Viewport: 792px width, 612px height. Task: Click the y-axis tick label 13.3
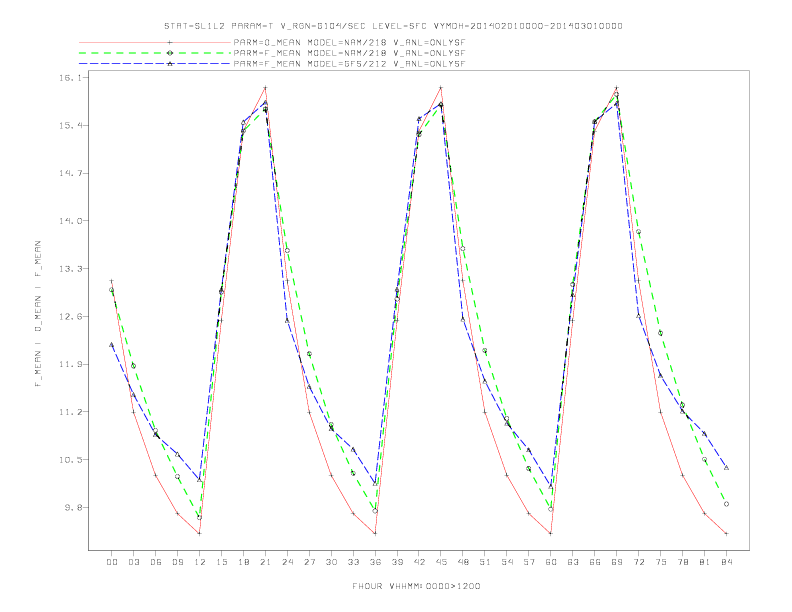70,269
